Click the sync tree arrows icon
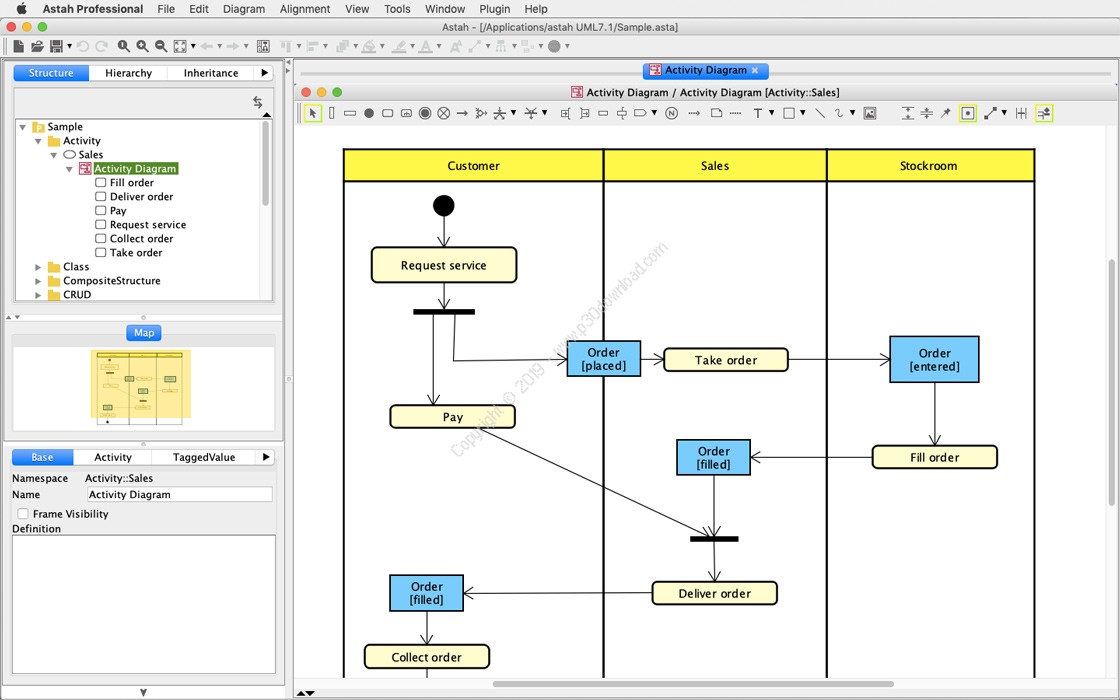Image resolution: width=1120 pixels, height=700 pixels. click(258, 102)
